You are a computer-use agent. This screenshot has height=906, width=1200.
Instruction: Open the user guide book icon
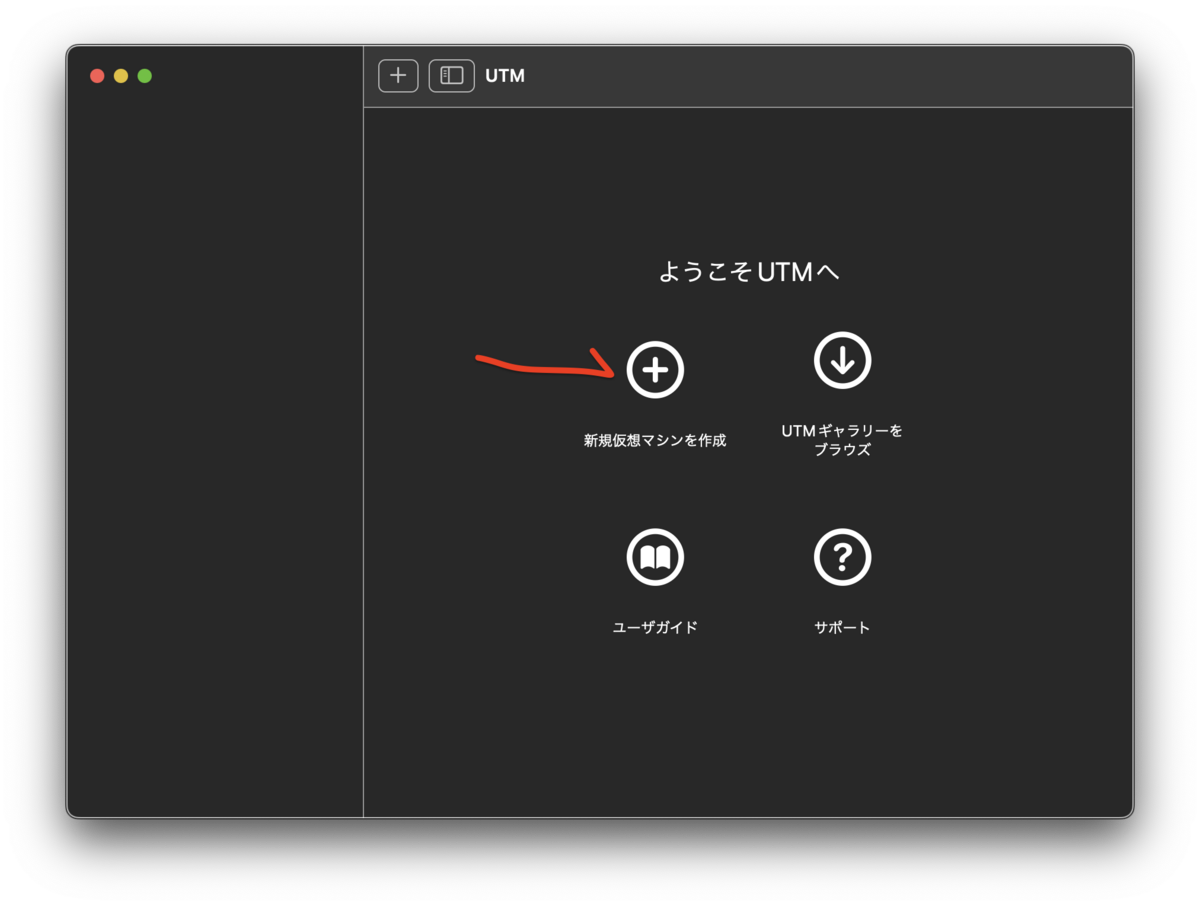655,557
